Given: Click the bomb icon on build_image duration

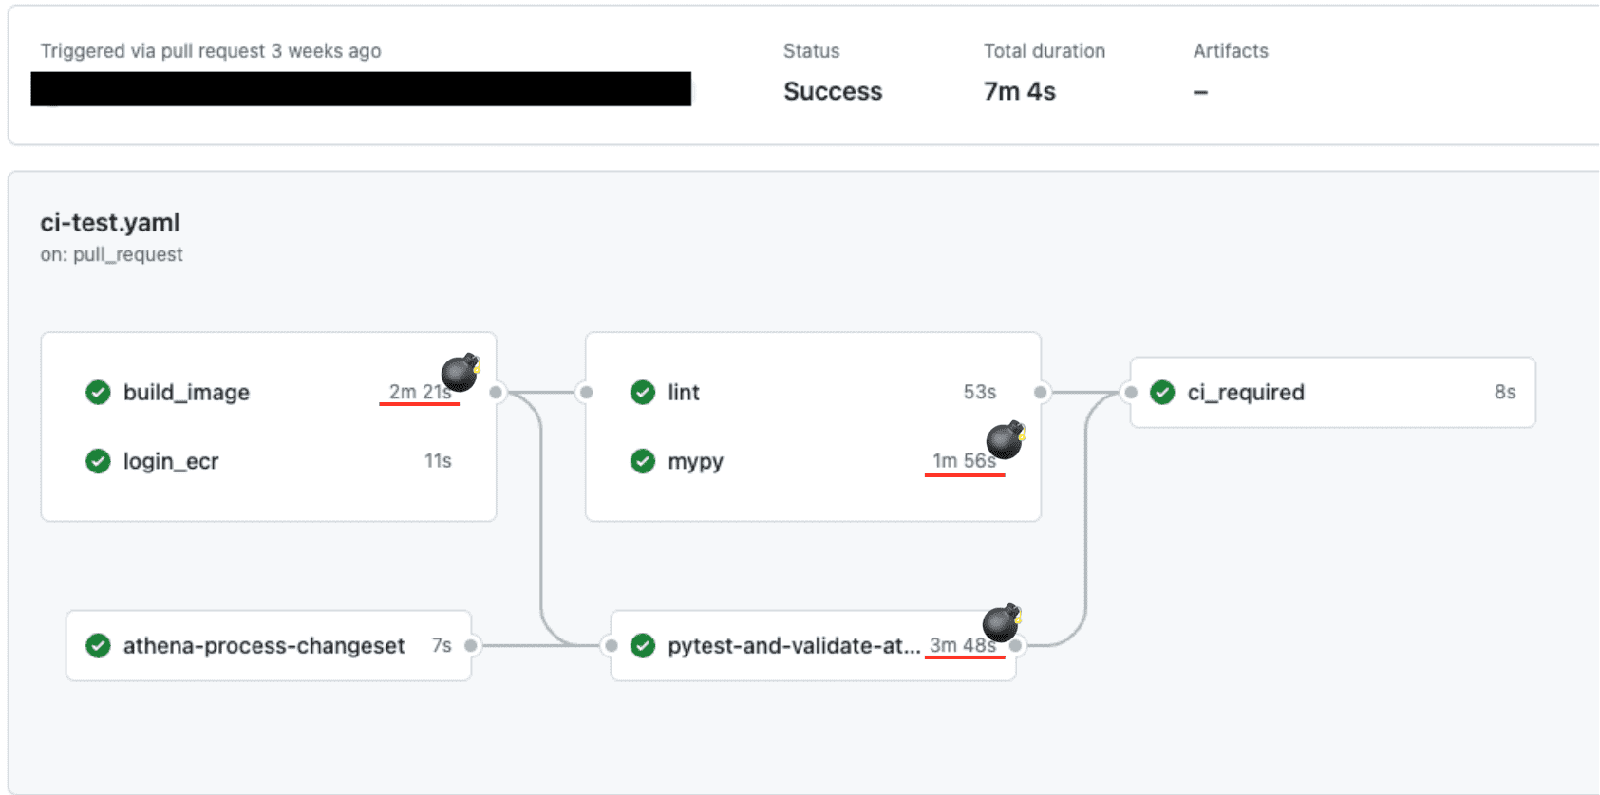Looking at the screenshot, I should [x=460, y=372].
